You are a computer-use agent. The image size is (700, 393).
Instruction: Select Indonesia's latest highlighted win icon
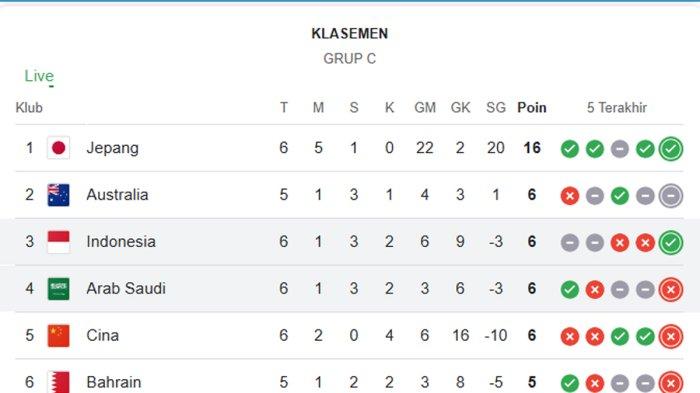click(x=671, y=242)
